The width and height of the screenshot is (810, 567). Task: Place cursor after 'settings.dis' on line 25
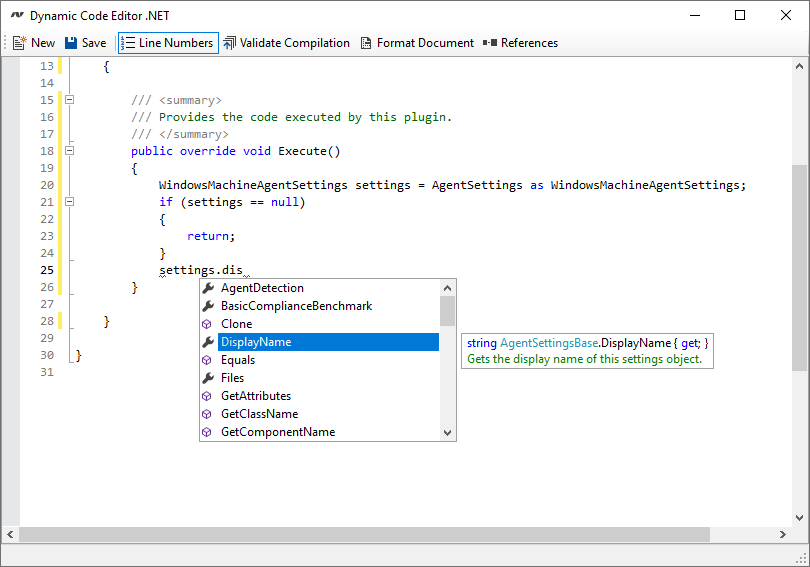tap(243, 270)
